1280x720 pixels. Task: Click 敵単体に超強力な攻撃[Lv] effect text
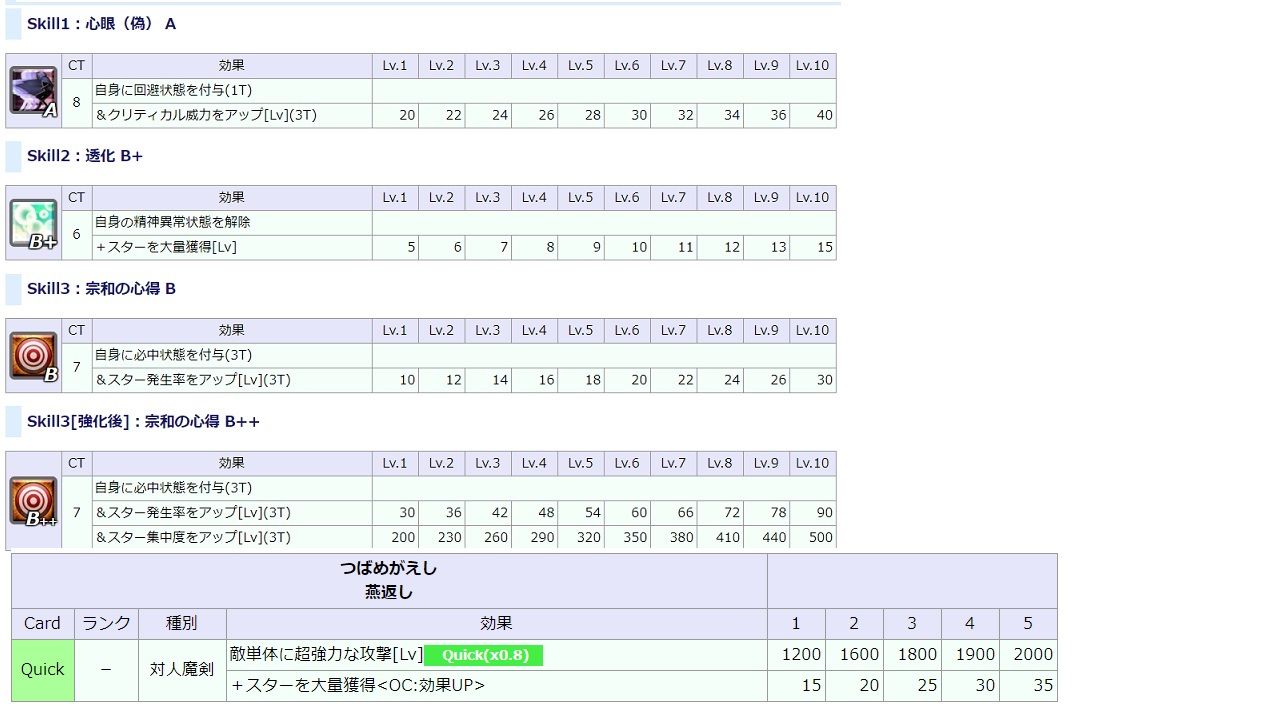pos(327,655)
